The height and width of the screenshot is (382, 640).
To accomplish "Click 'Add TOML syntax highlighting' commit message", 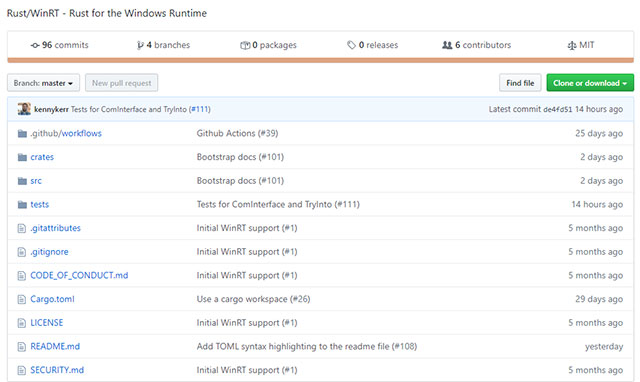I will coord(307,346).
